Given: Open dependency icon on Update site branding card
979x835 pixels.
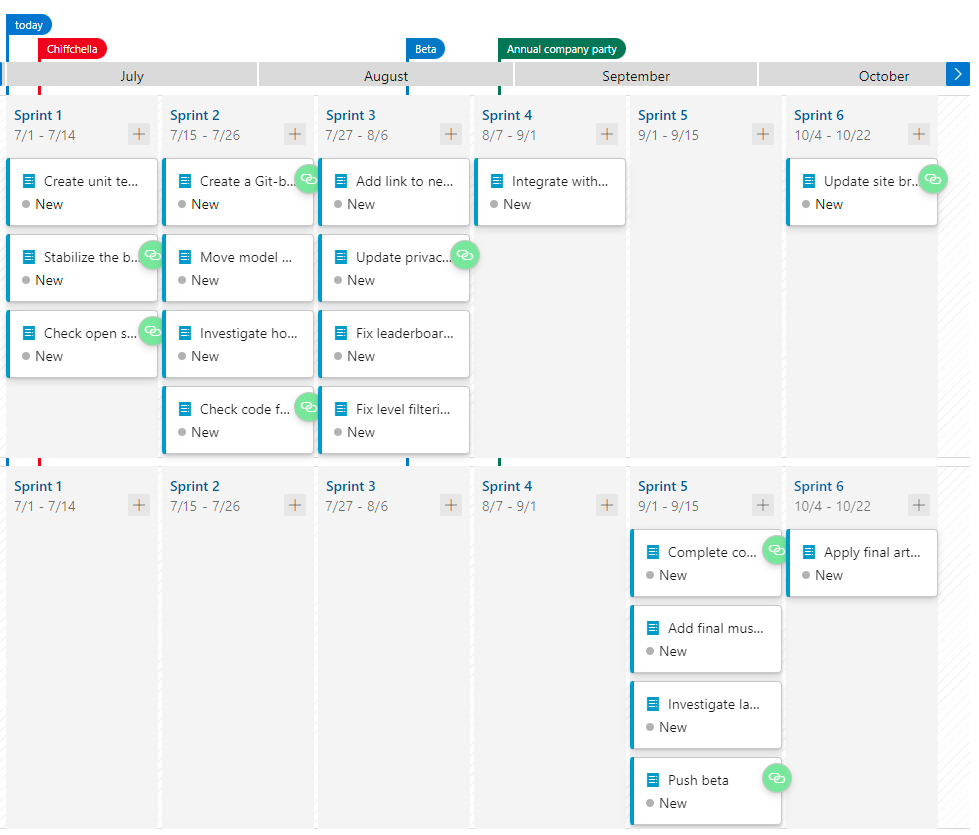Looking at the screenshot, I should click(933, 179).
